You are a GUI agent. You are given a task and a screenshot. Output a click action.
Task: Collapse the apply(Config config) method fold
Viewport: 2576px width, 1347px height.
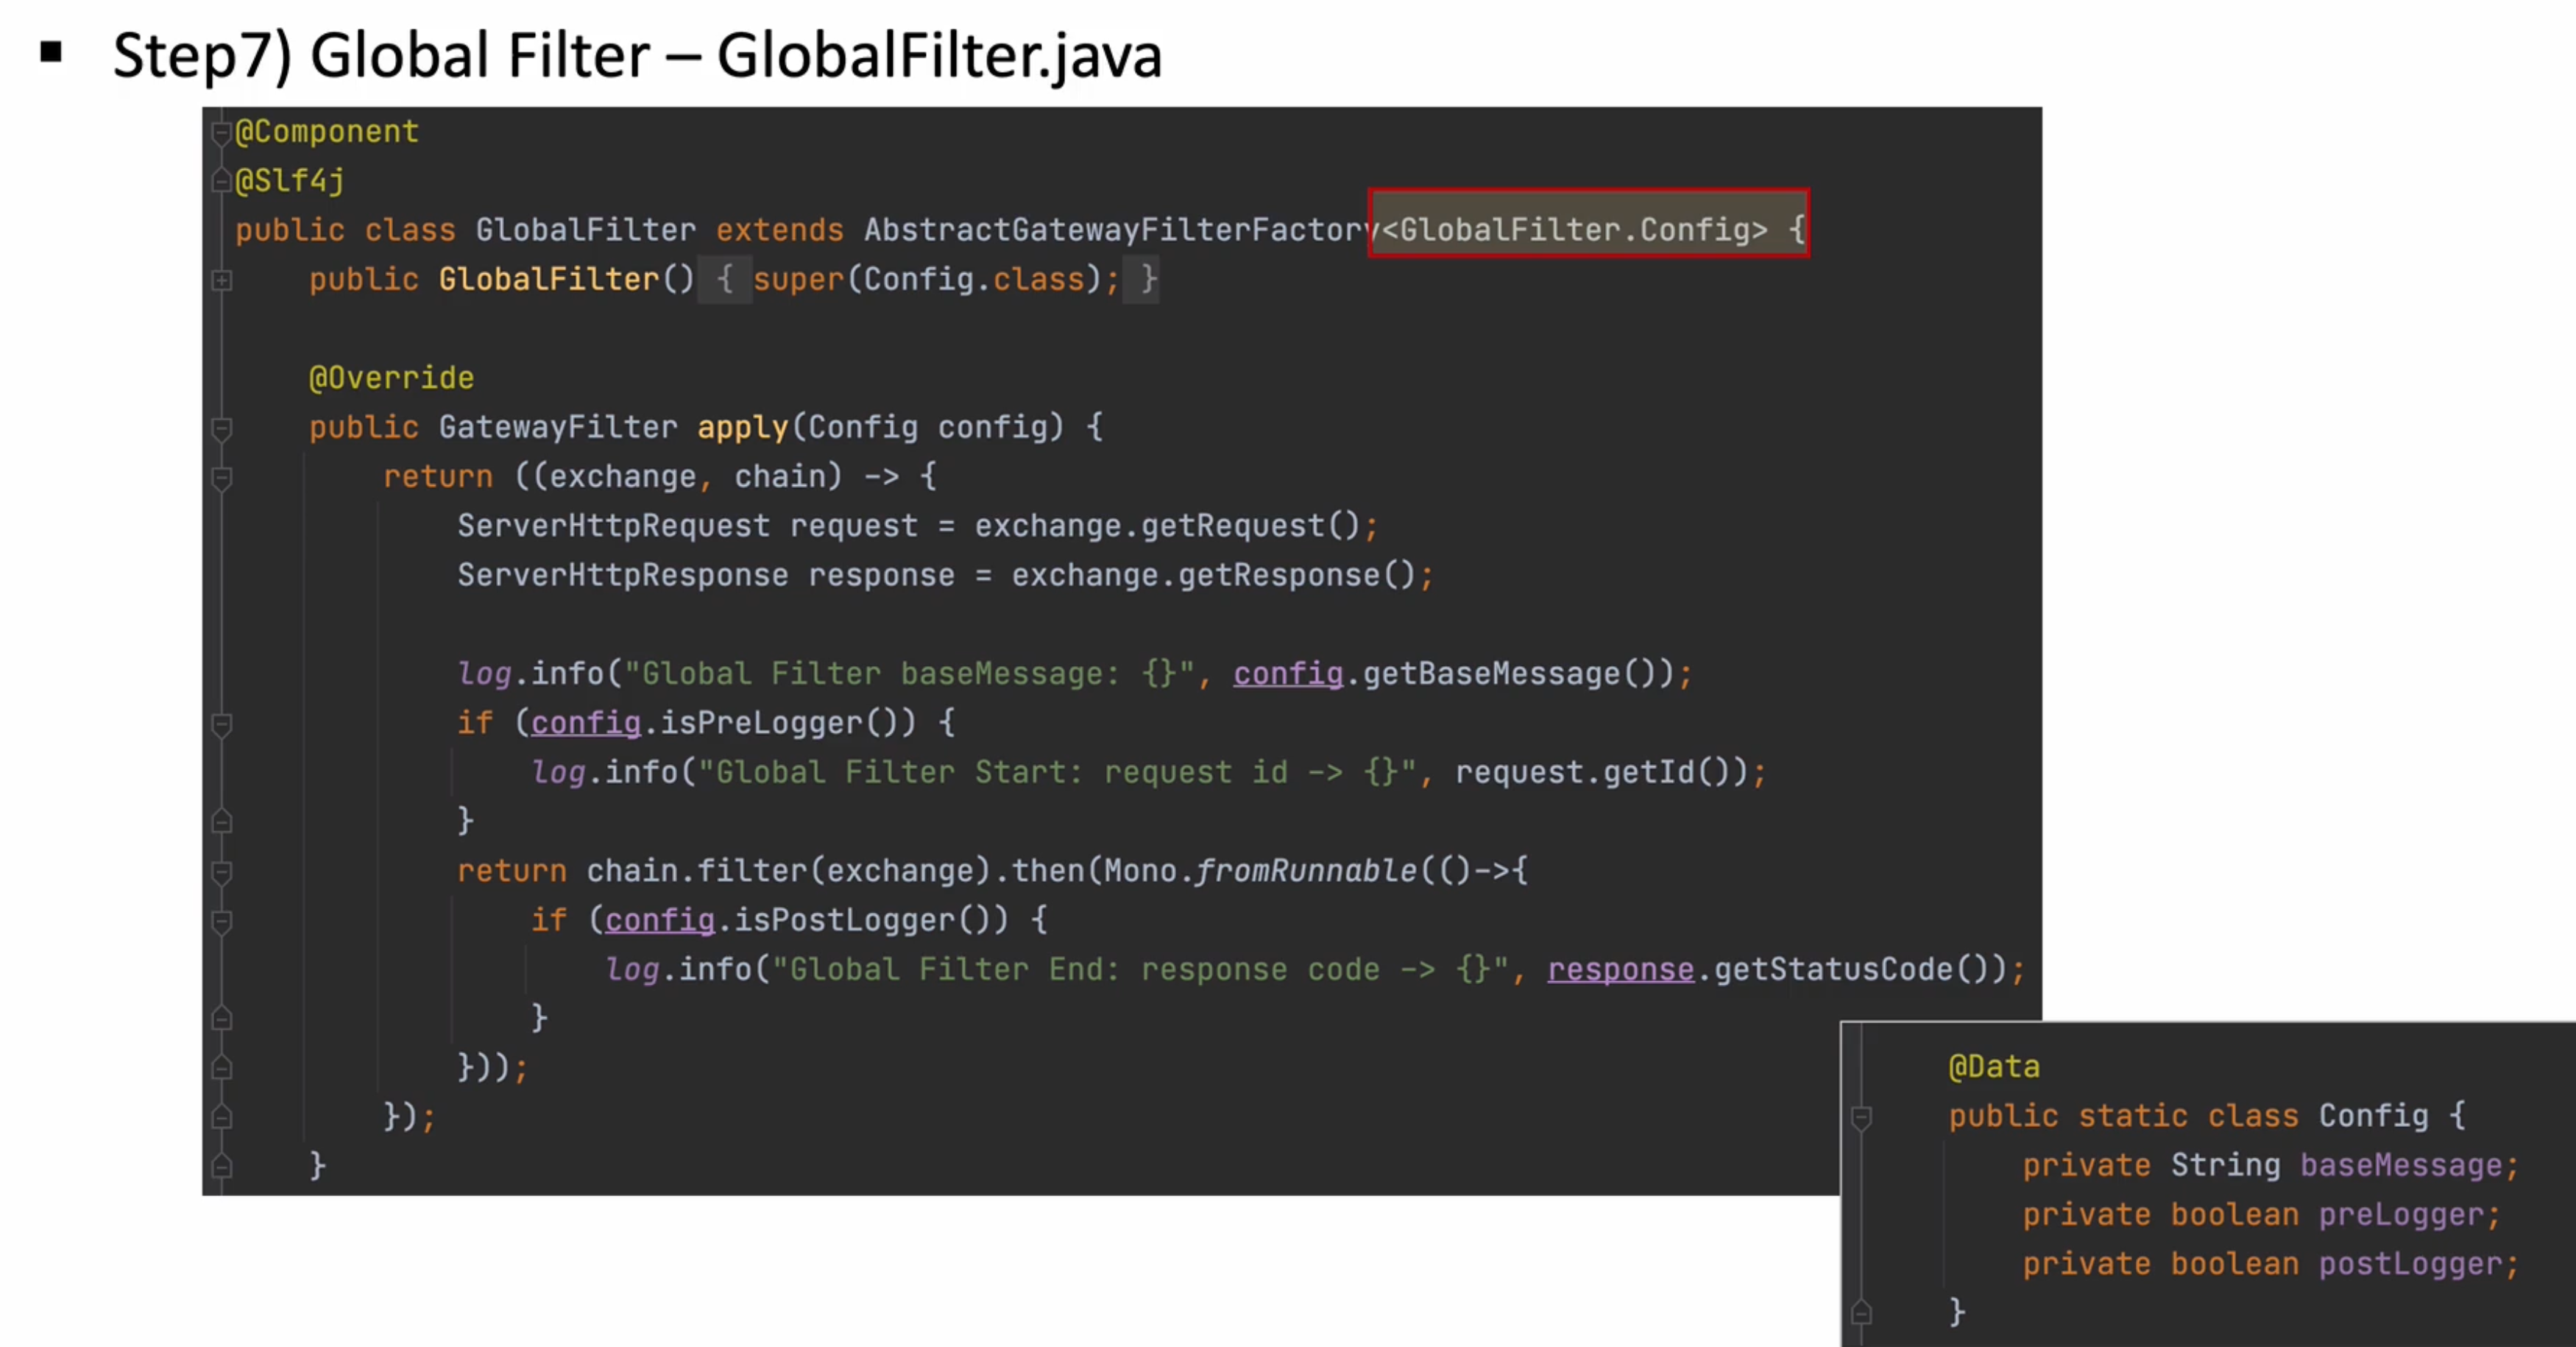(x=222, y=429)
